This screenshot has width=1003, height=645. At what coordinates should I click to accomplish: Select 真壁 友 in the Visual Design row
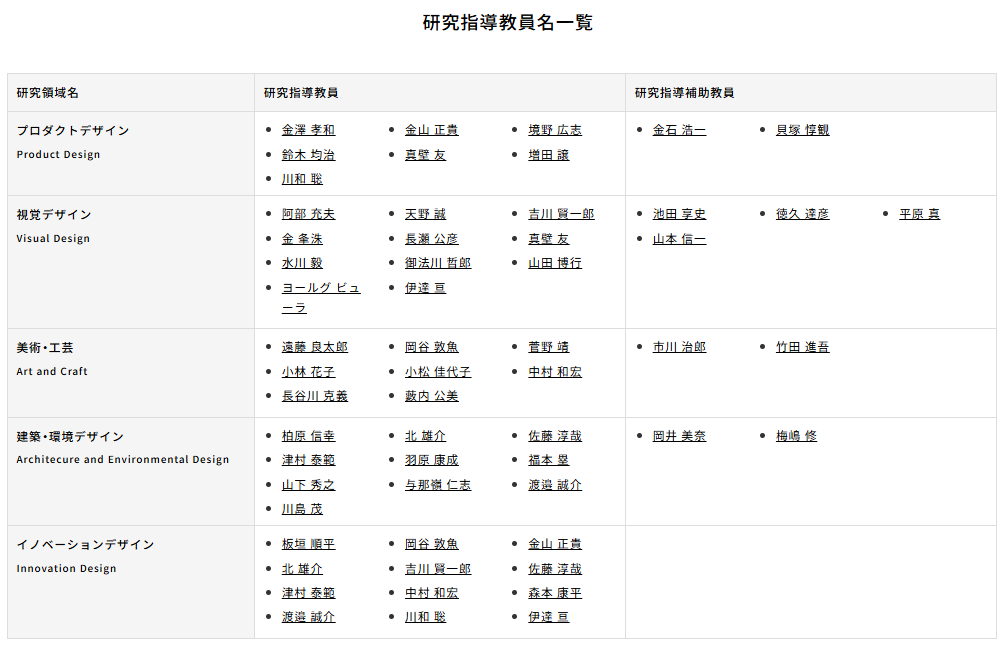(548, 239)
